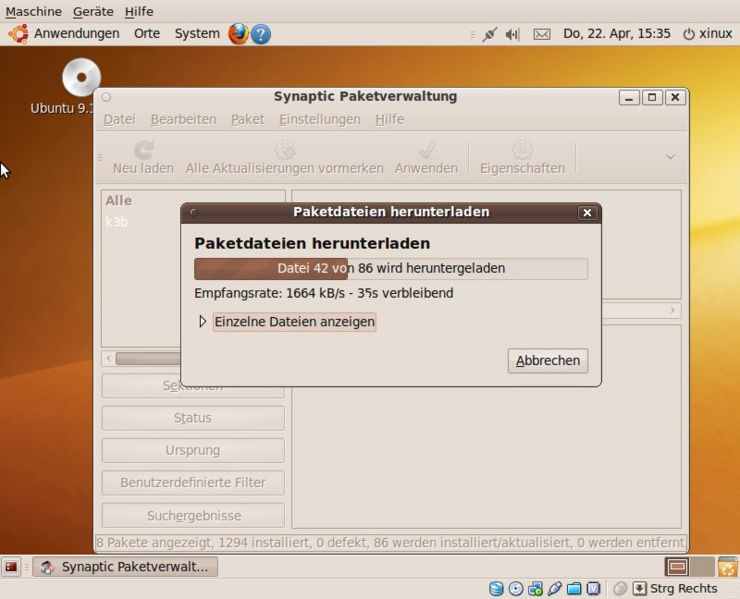This screenshot has height=599, width=740.
Task: Click the Firefox browser launcher icon
Action: click(238, 33)
